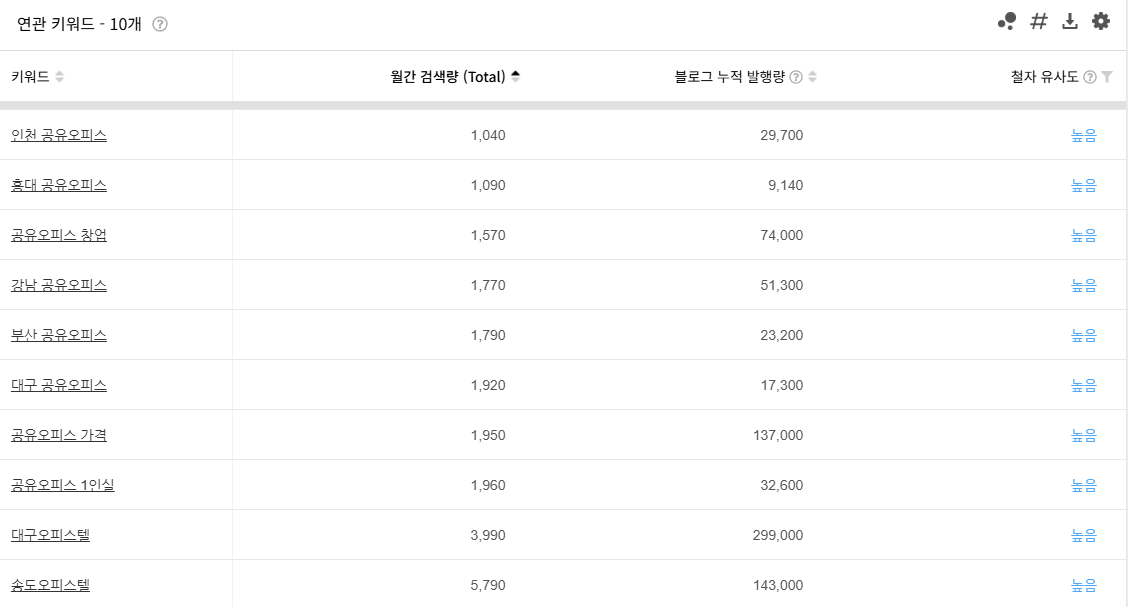Viewport: 1128px width, 607px height.
Task: Click 높음 similarity for 부산 공유오피스 row
Action: (x=1083, y=335)
